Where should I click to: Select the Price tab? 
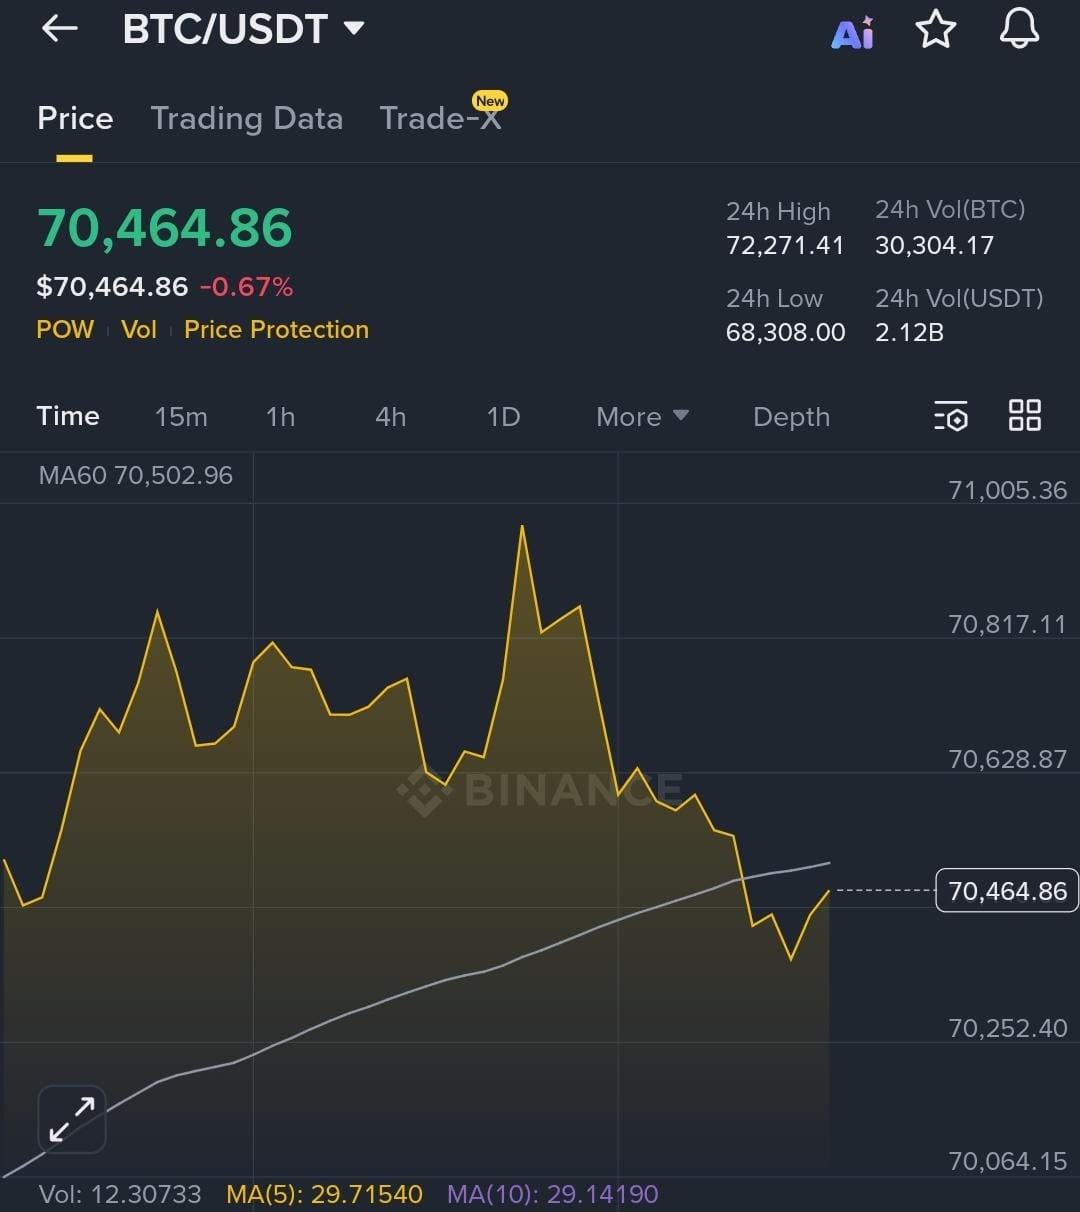[x=75, y=119]
